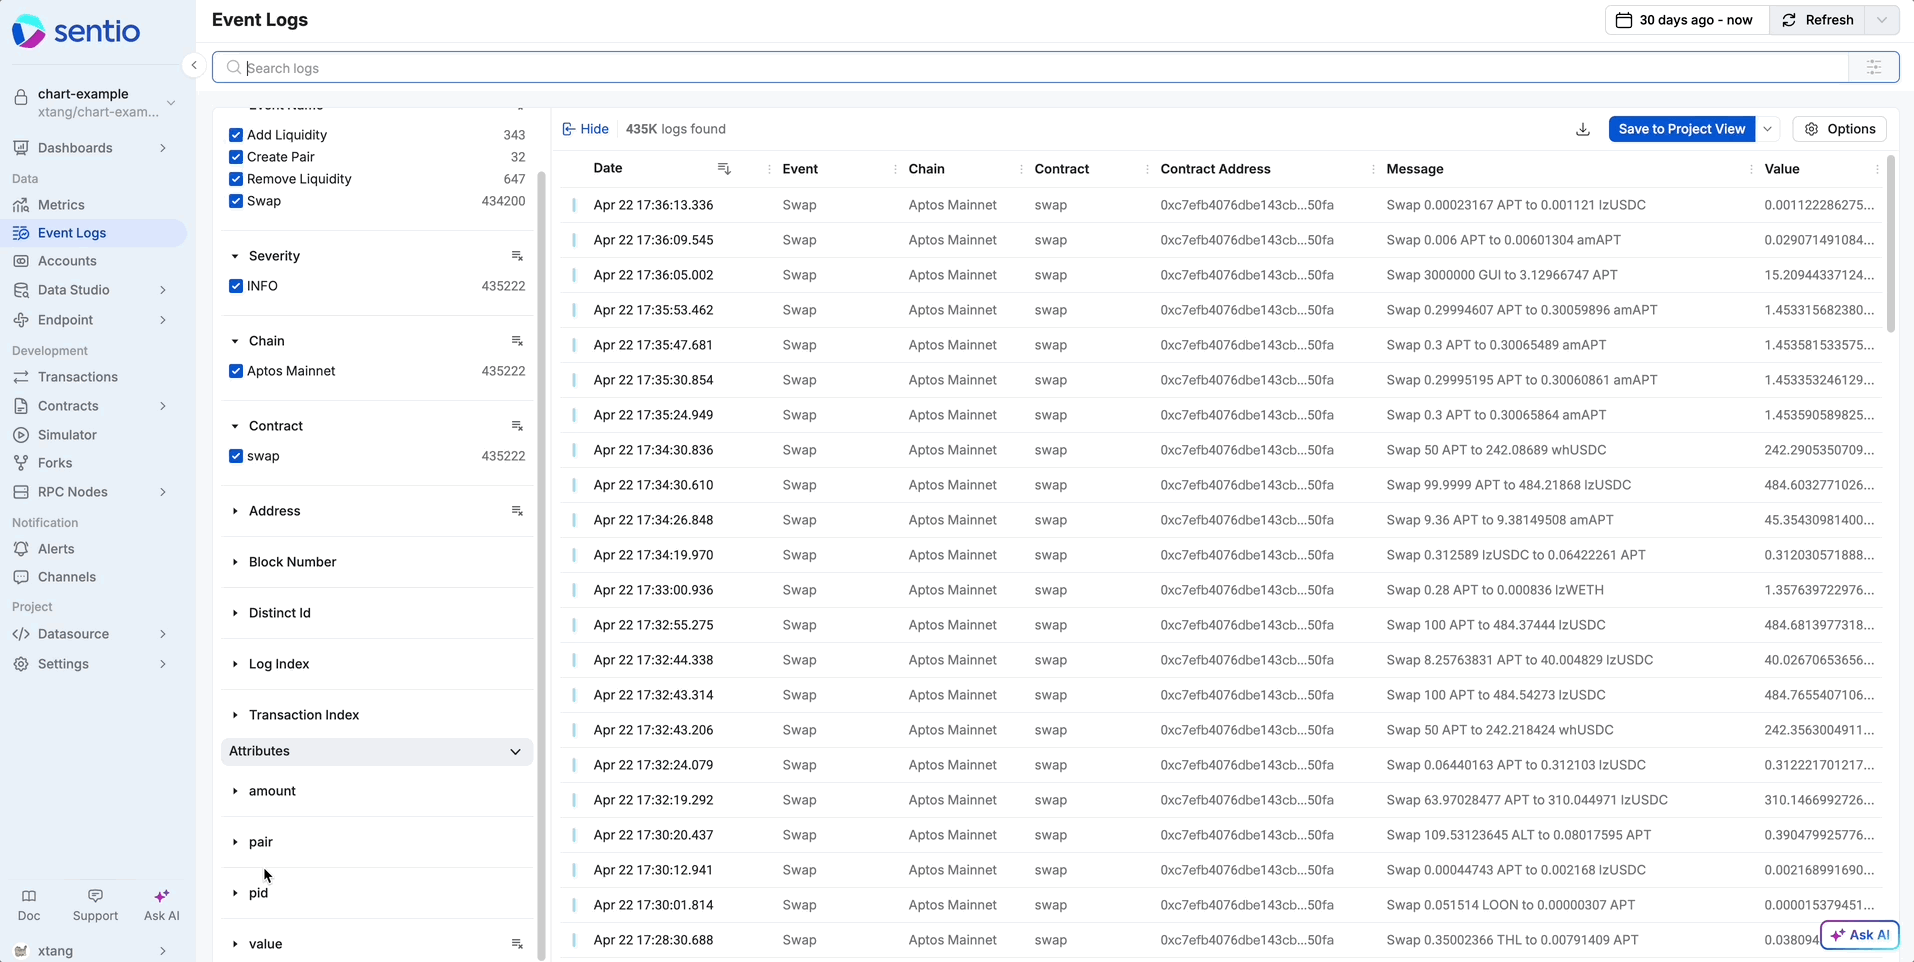The width and height of the screenshot is (1914, 962).
Task: Click the Support chat icon
Action: tap(95, 896)
